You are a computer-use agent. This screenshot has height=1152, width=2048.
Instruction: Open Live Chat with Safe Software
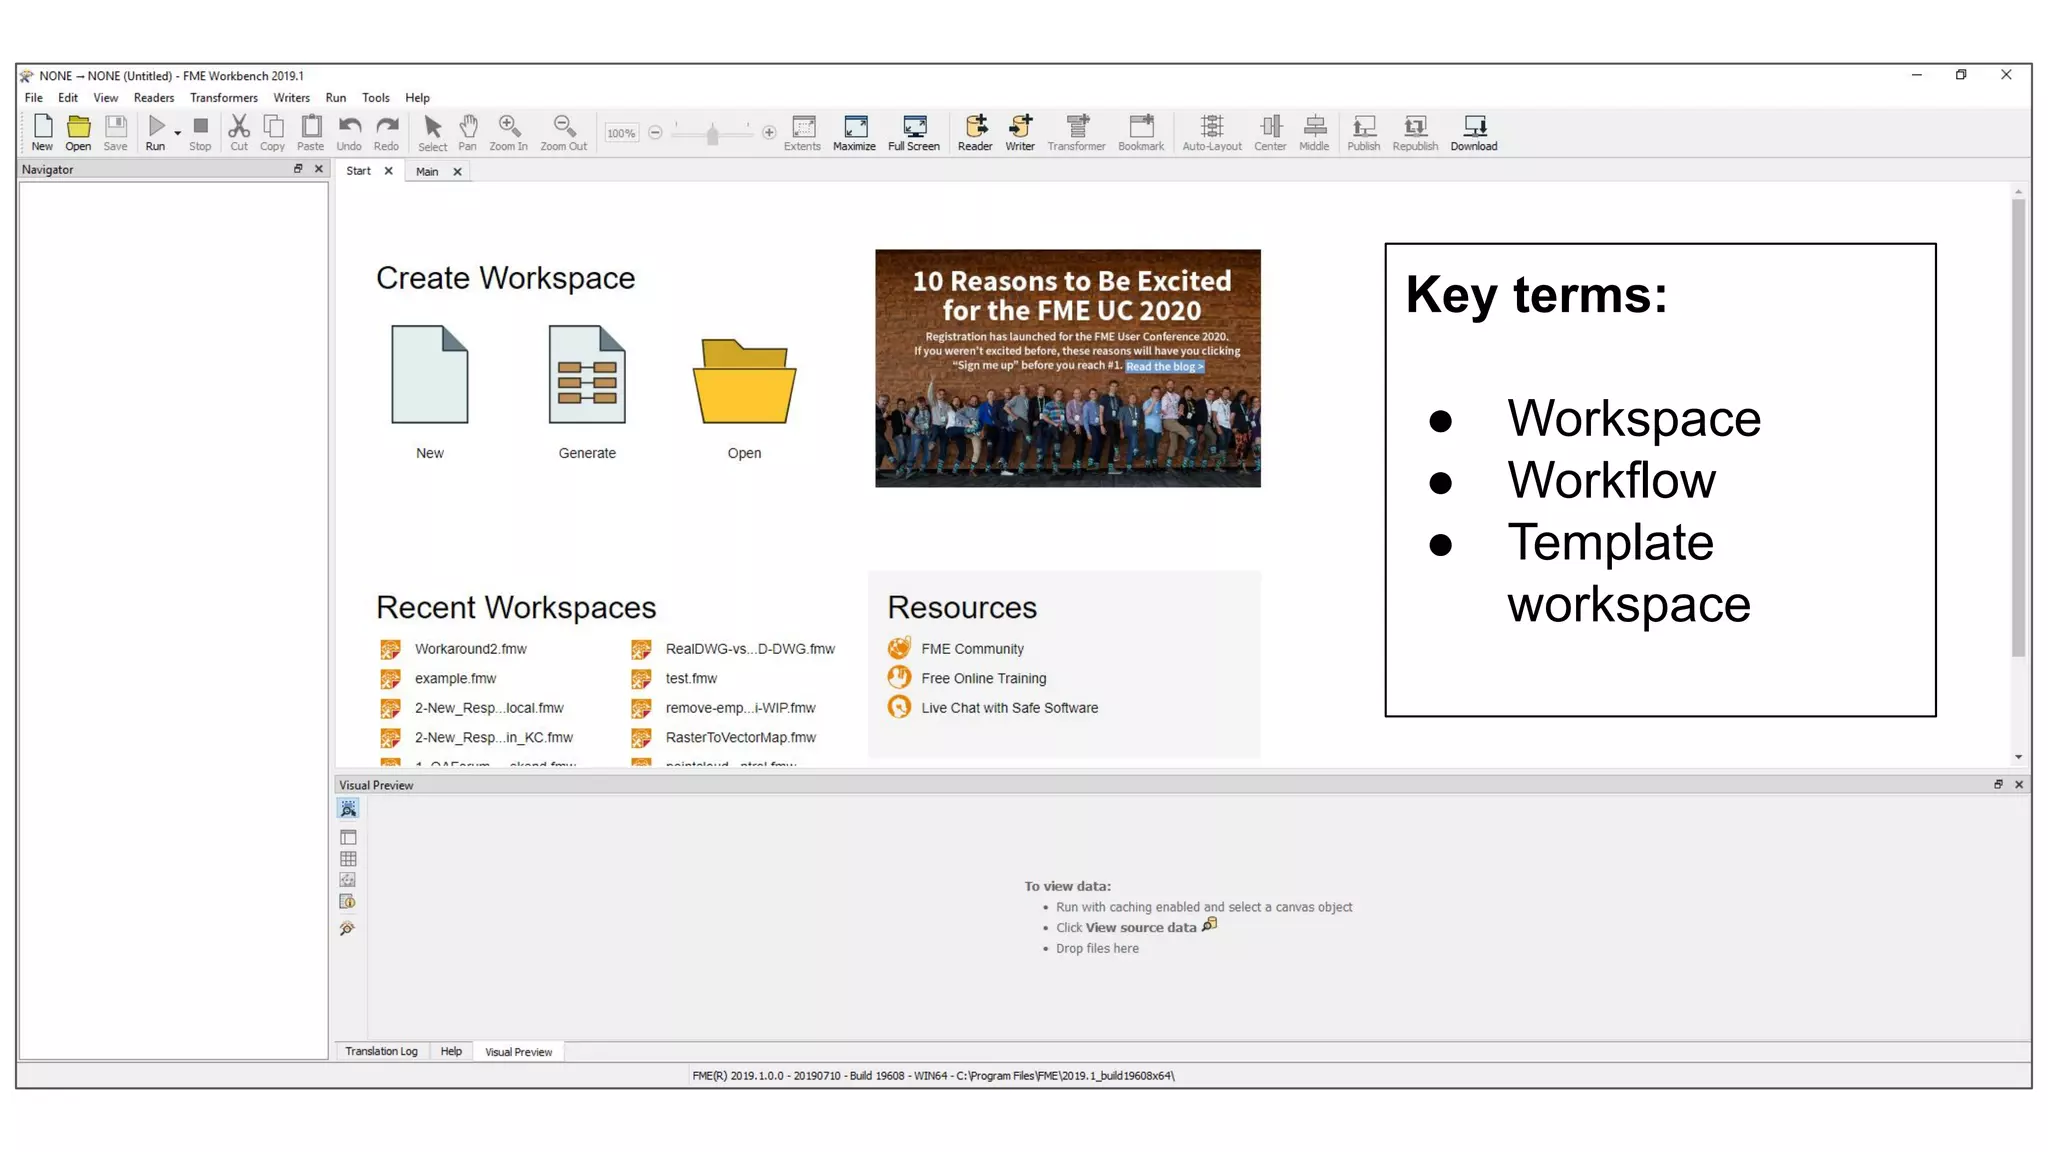point(1009,708)
